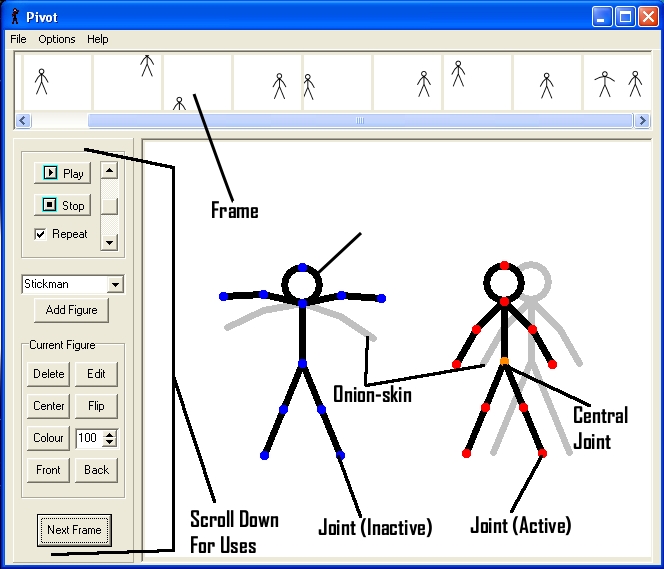The height and width of the screenshot is (569, 664).
Task: Open the Options menu
Action: 57,39
